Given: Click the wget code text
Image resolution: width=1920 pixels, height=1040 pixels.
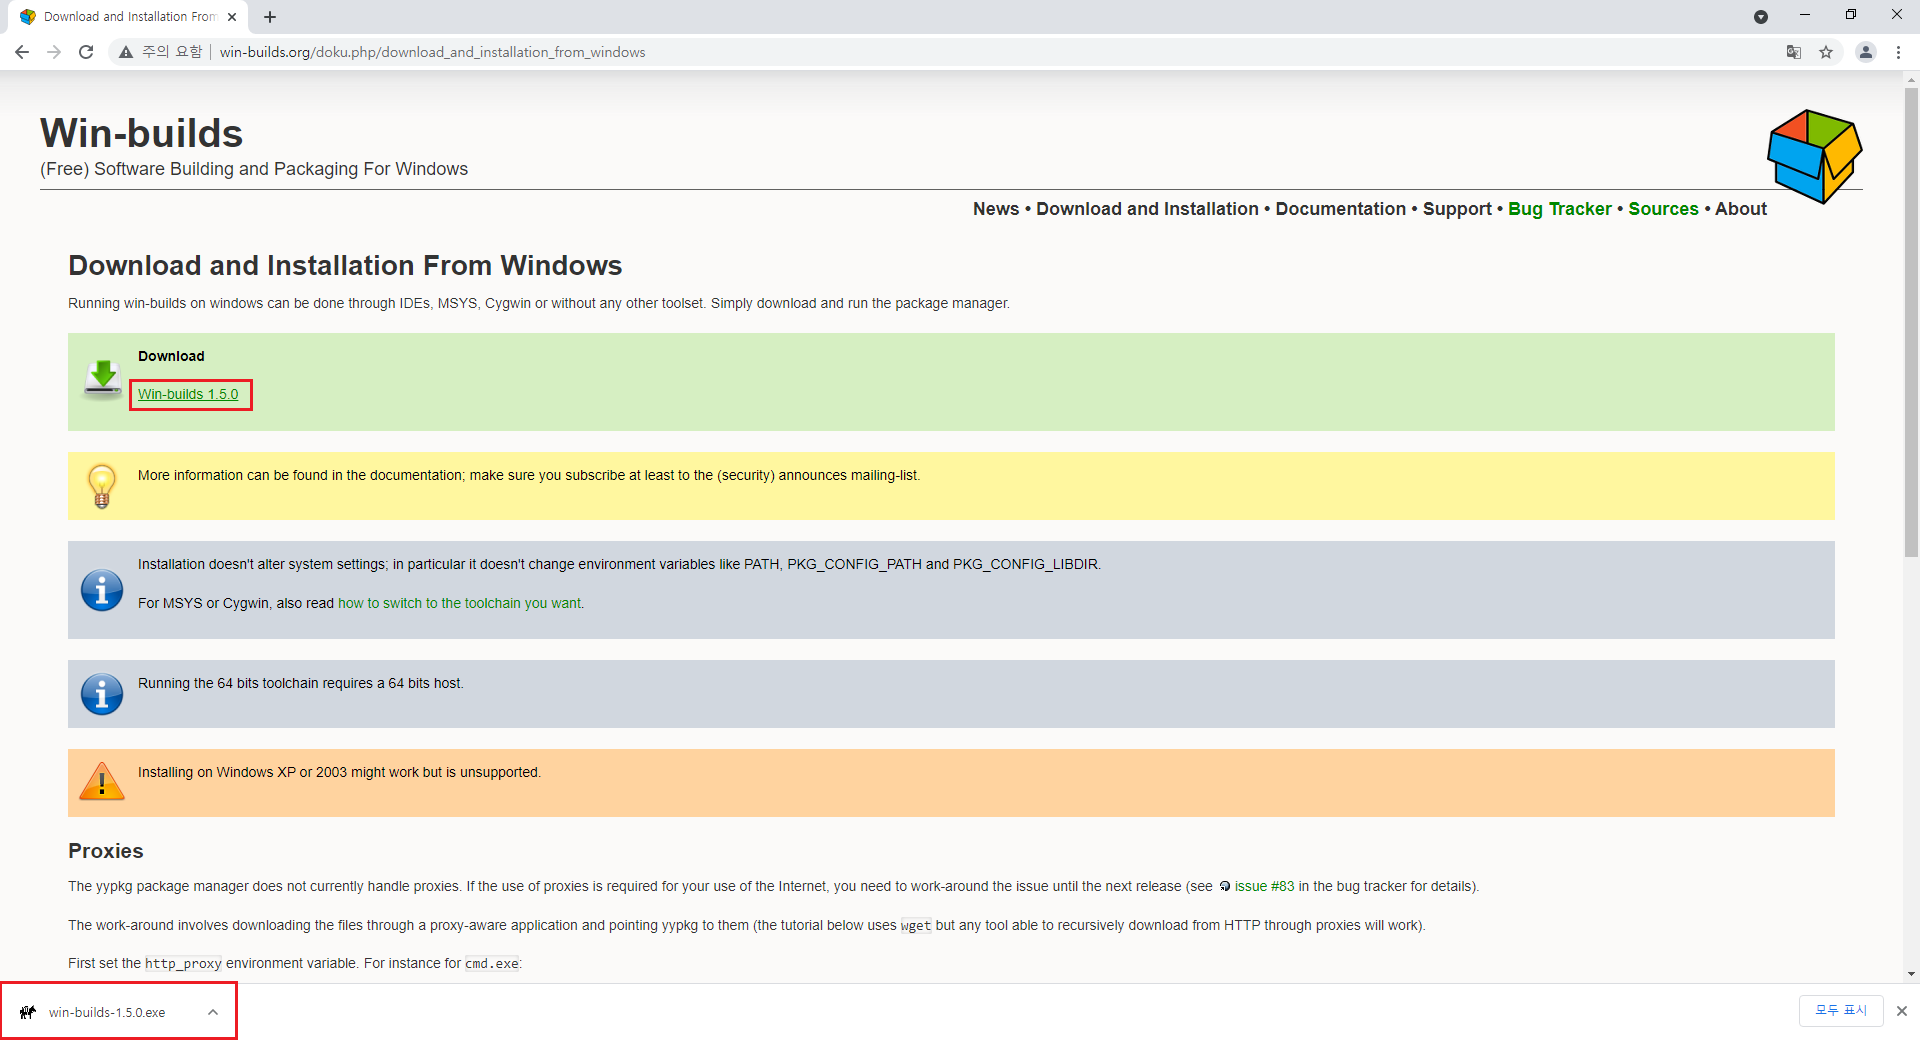Looking at the screenshot, I should click(916, 926).
